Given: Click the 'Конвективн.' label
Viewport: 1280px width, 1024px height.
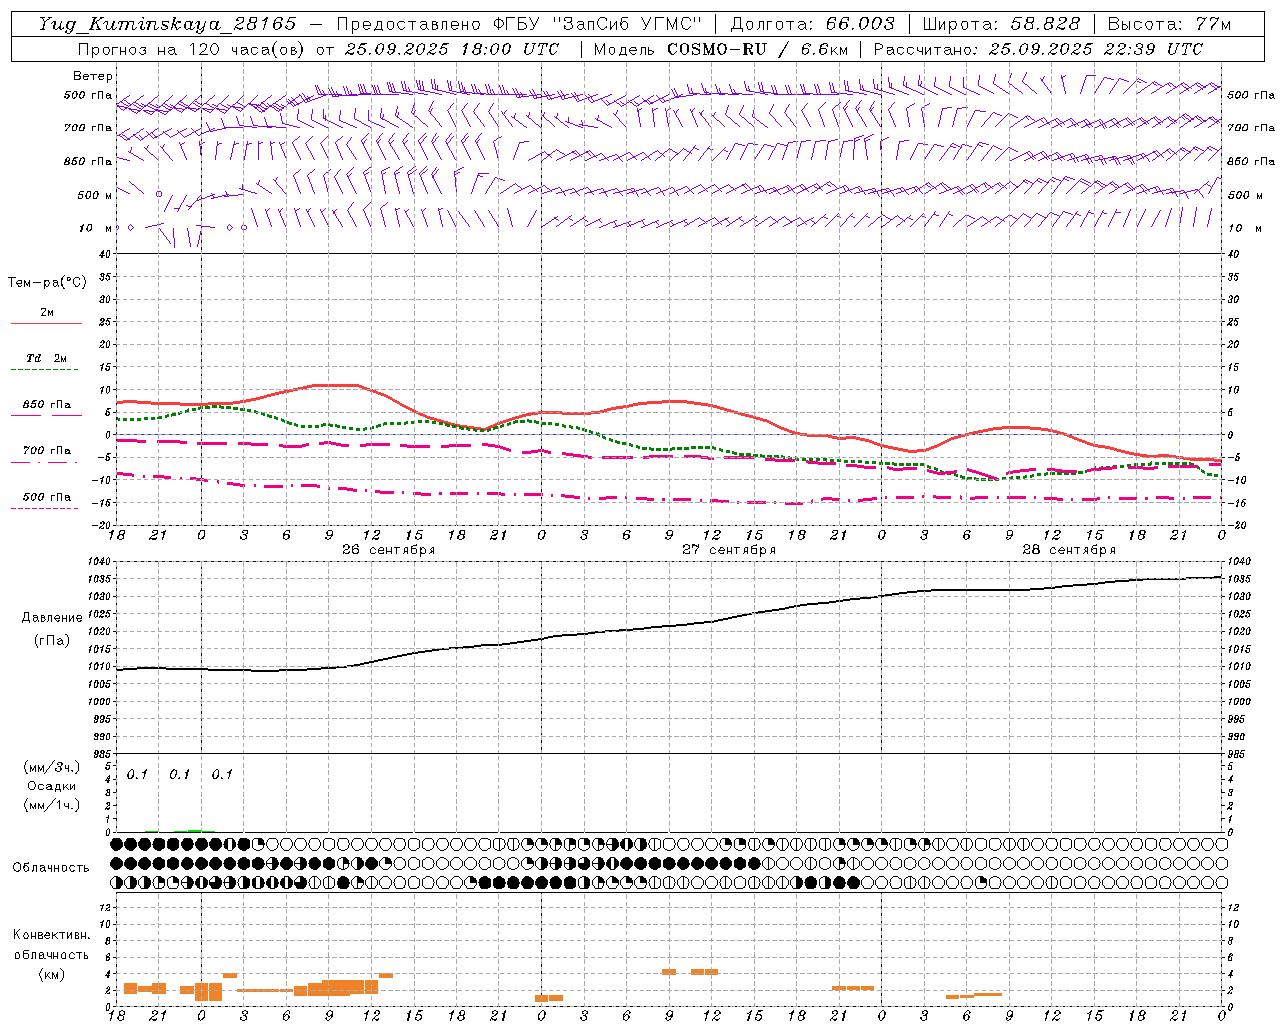Looking at the screenshot, I should coord(52,935).
